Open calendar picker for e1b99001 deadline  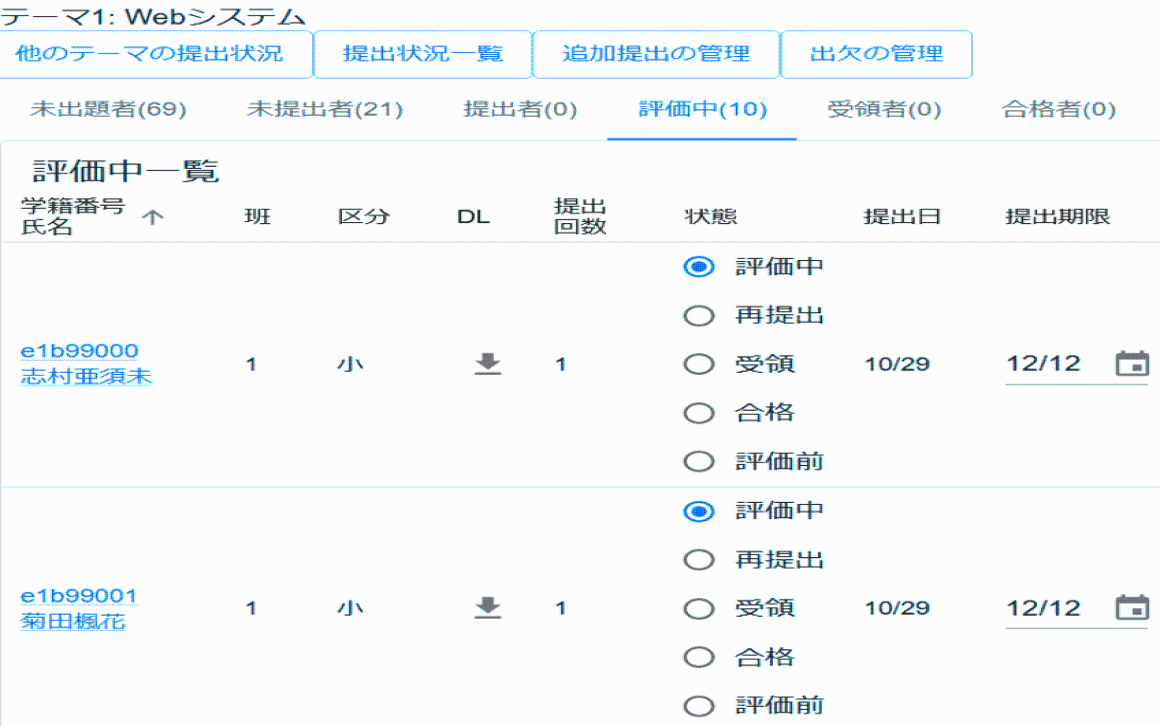point(1132,608)
